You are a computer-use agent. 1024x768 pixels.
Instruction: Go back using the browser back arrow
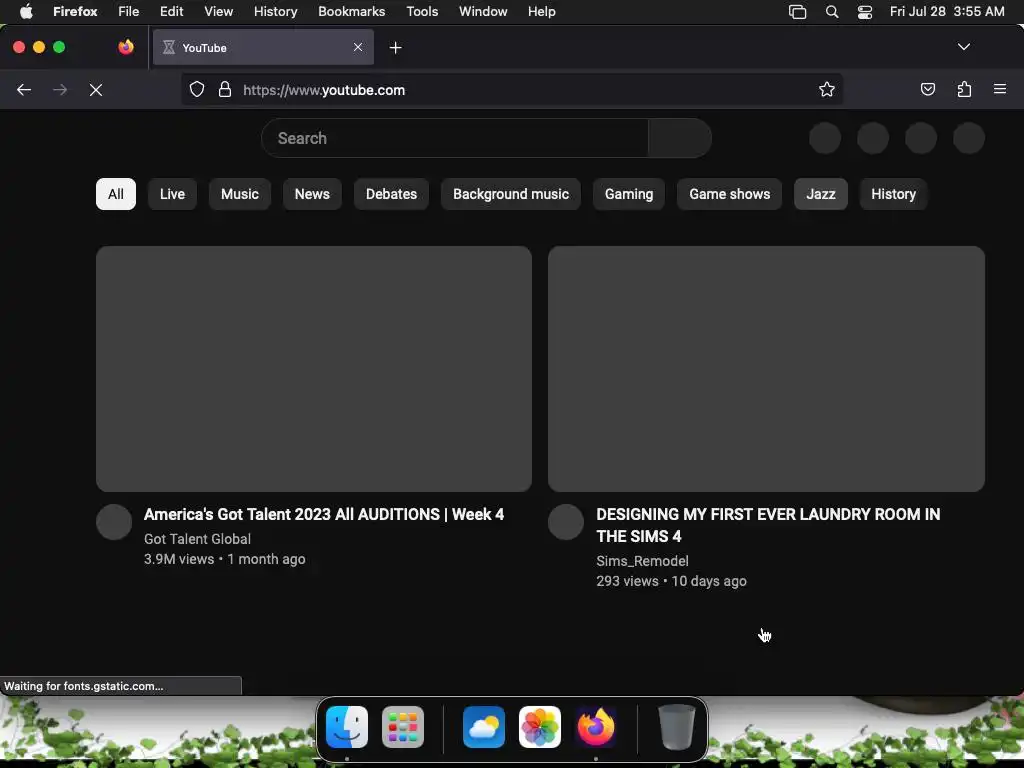pyautogui.click(x=24, y=89)
